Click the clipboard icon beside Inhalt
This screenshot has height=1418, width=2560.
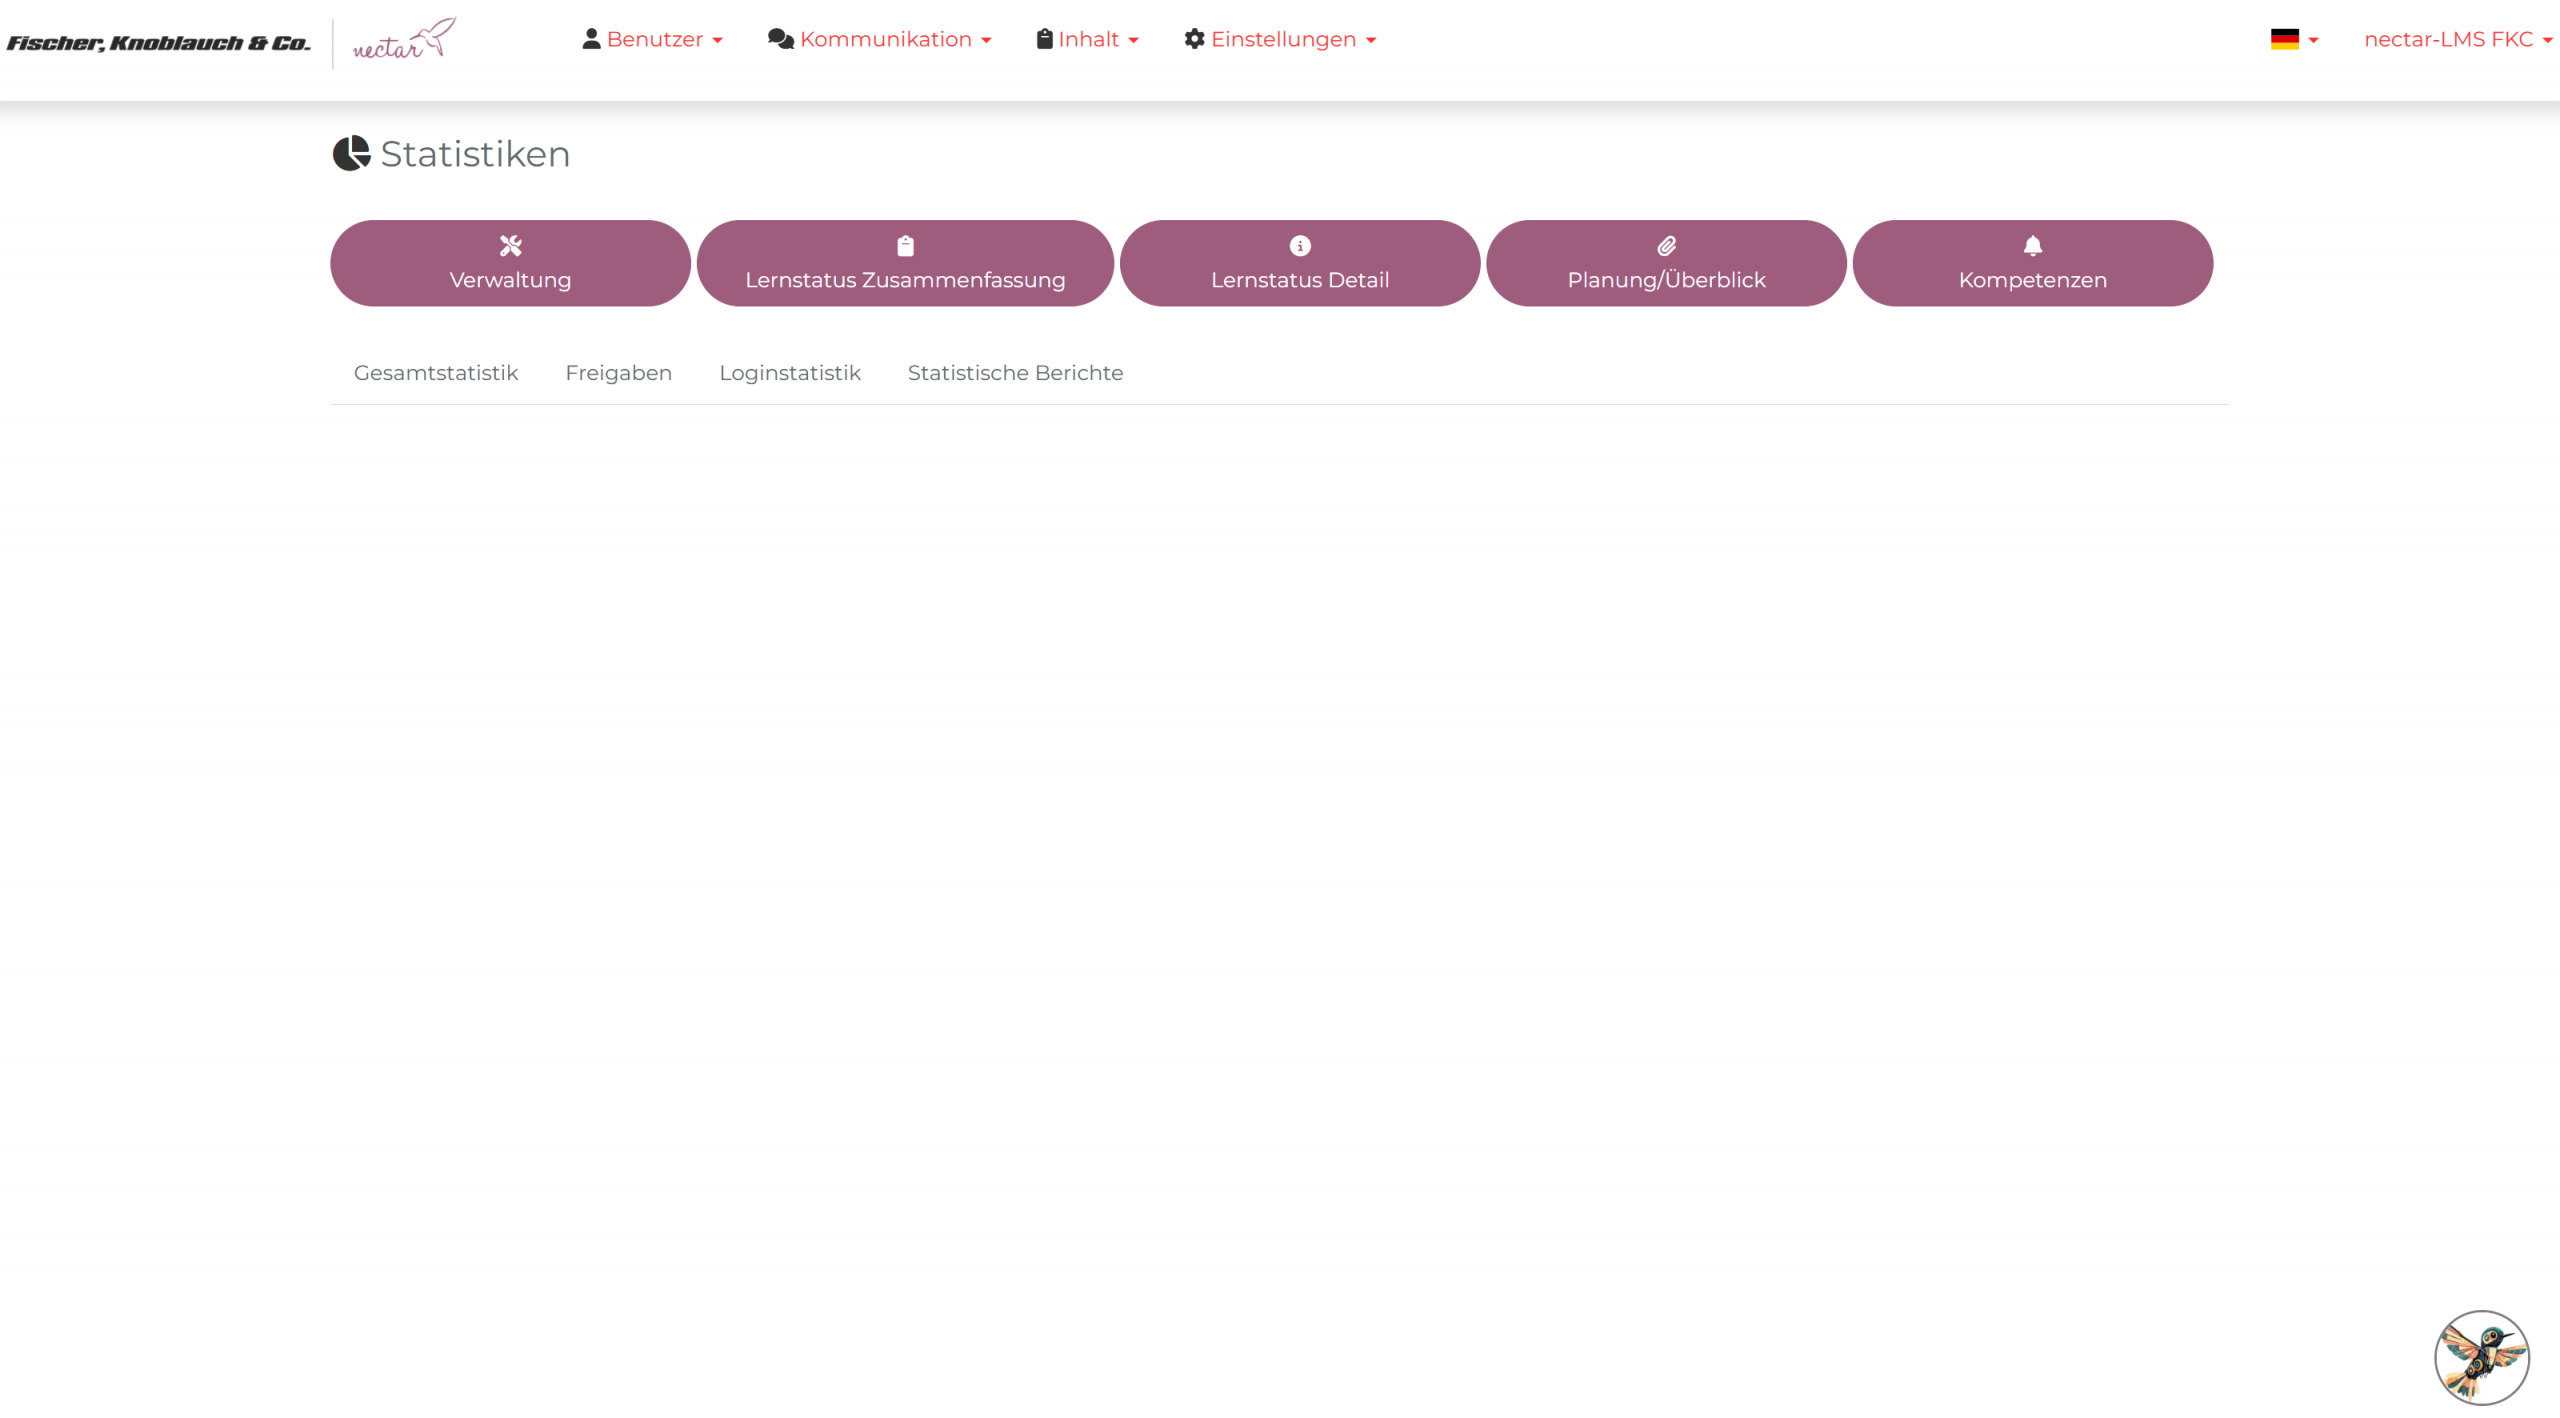[1044, 39]
